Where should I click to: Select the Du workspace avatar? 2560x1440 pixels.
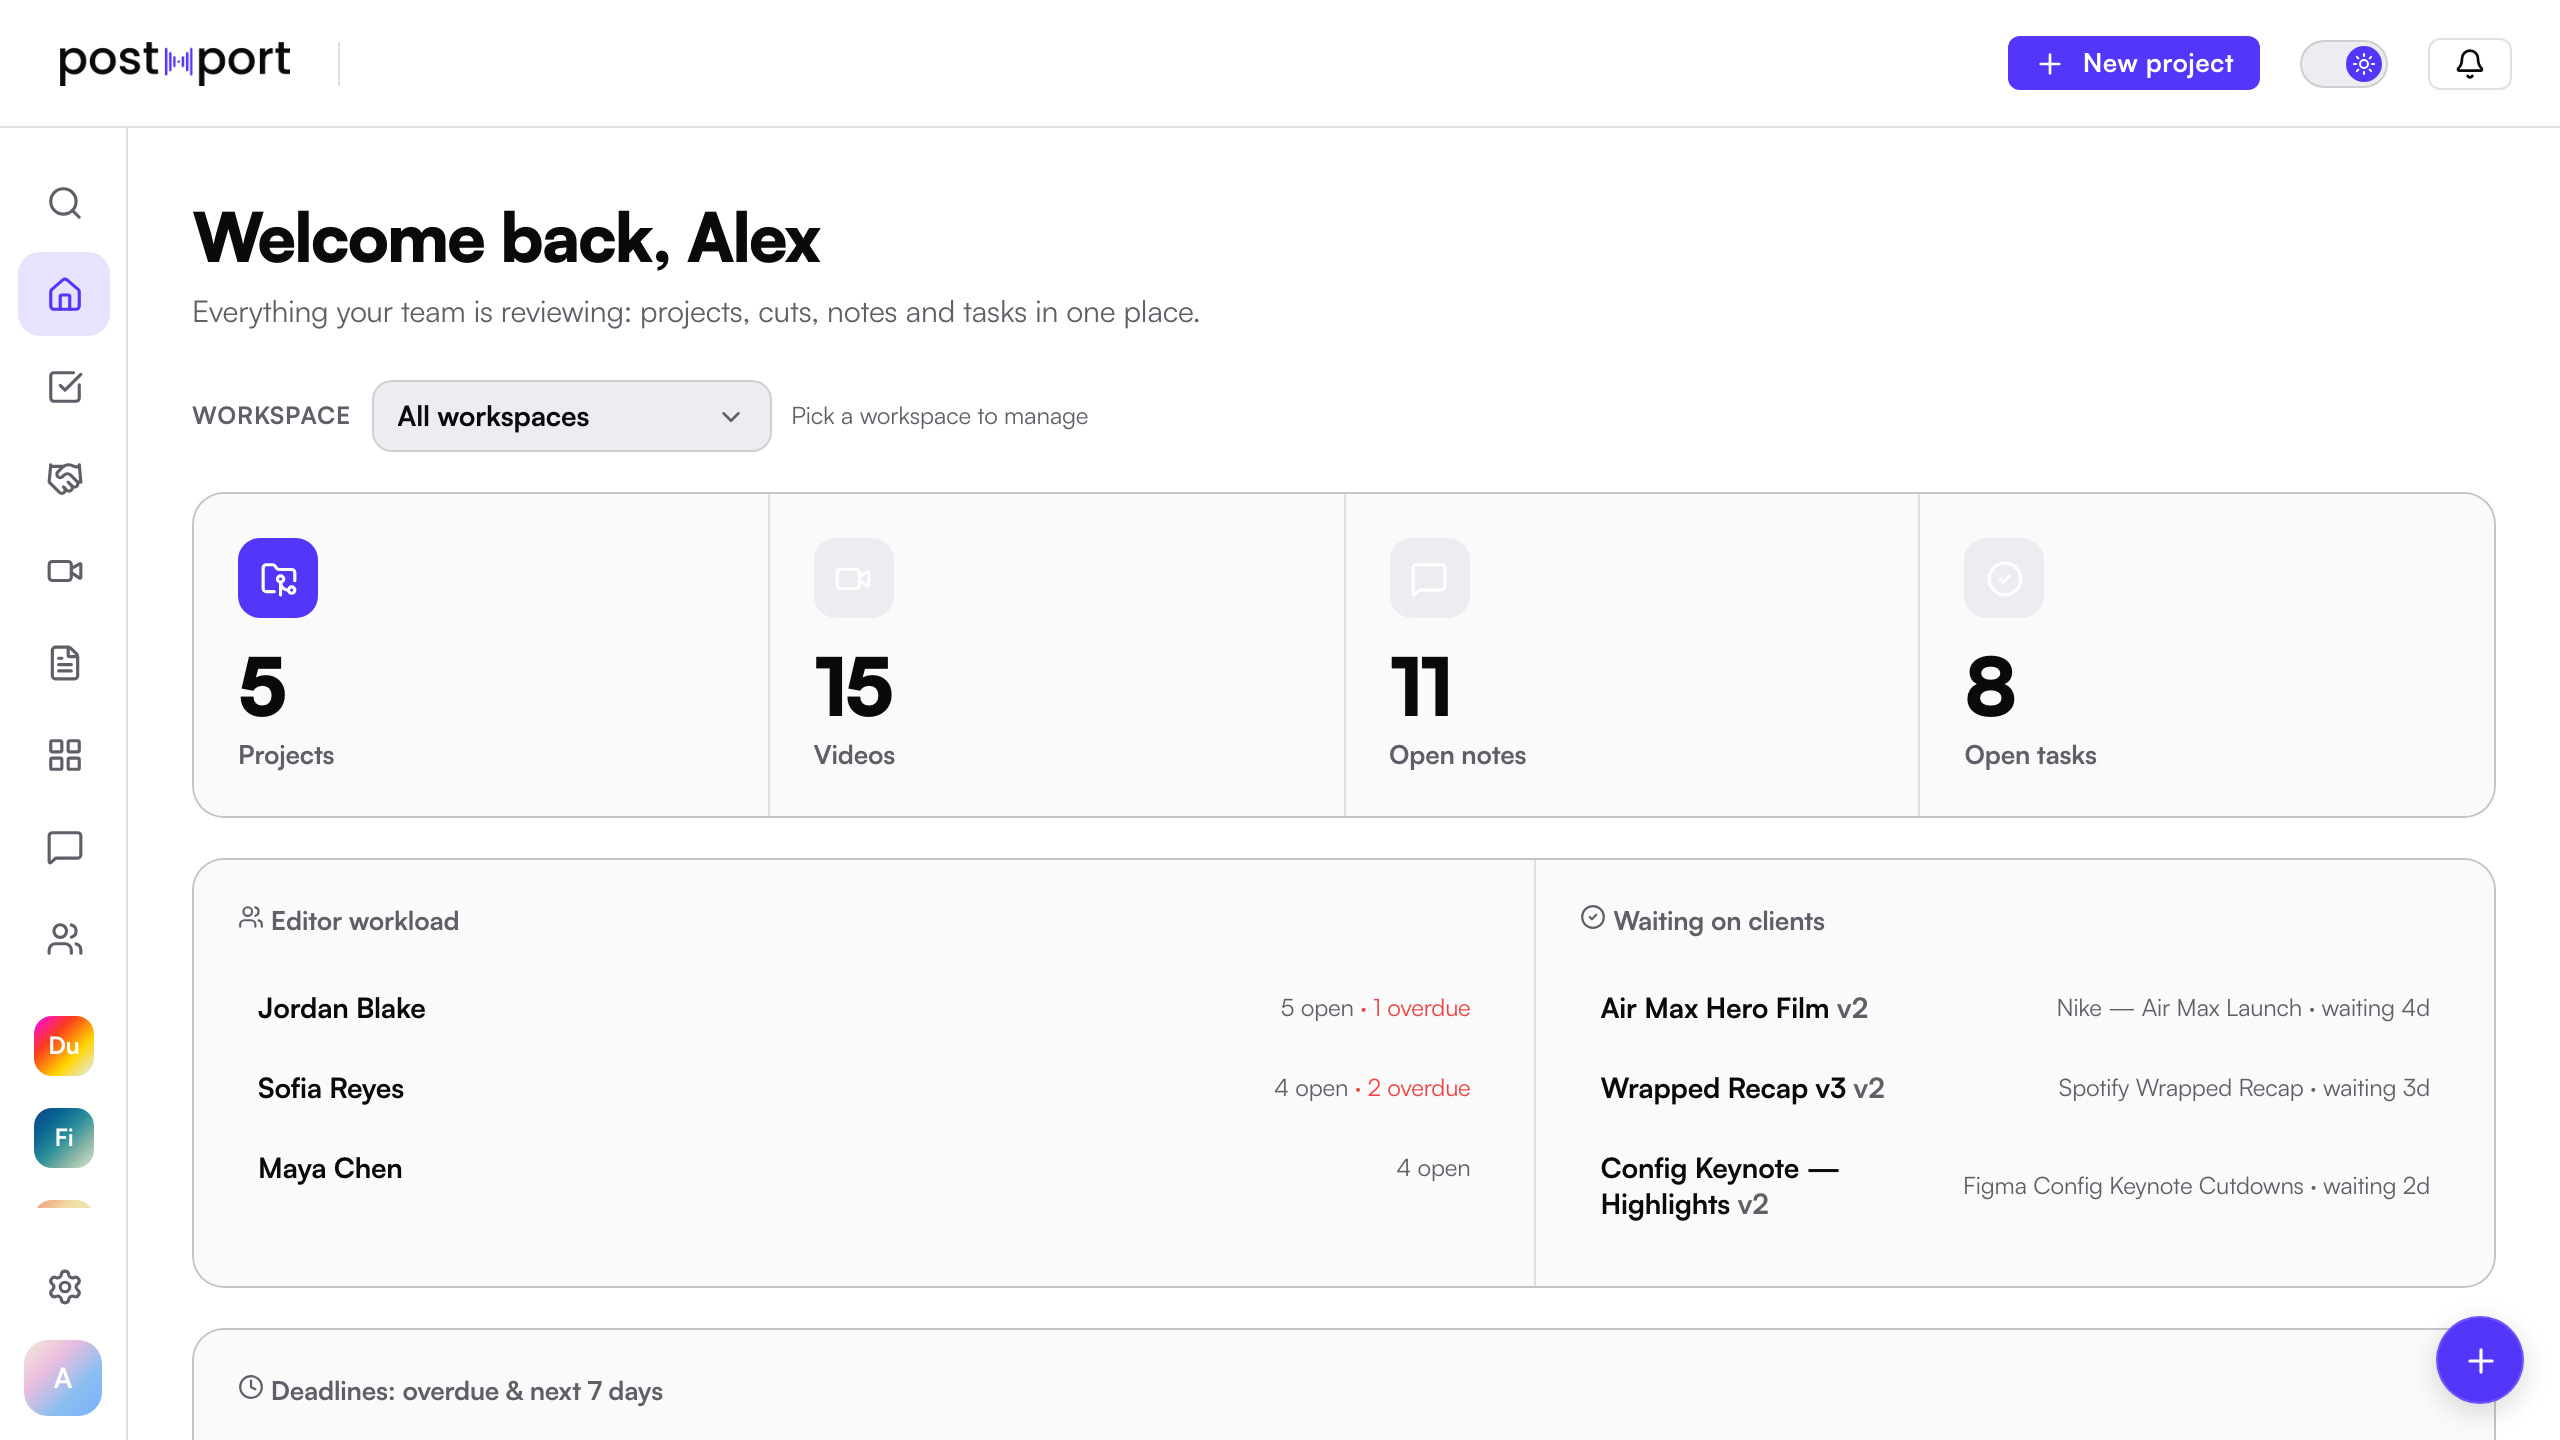tap(64, 1046)
